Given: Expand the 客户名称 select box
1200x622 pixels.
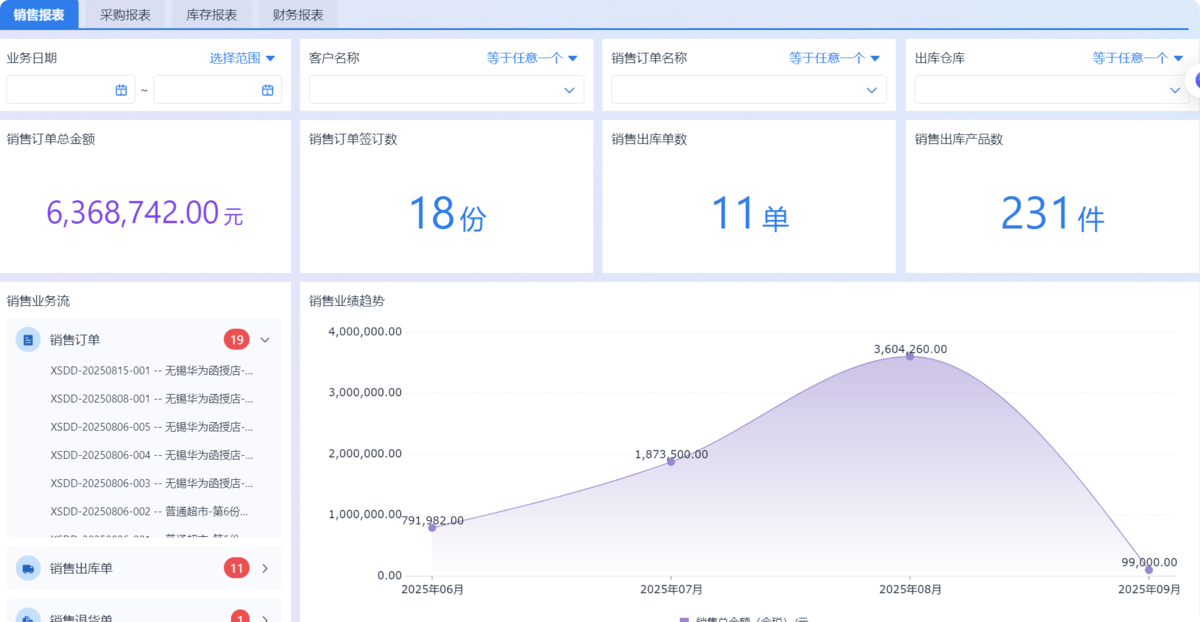Looking at the screenshot, I should (447, 90).
